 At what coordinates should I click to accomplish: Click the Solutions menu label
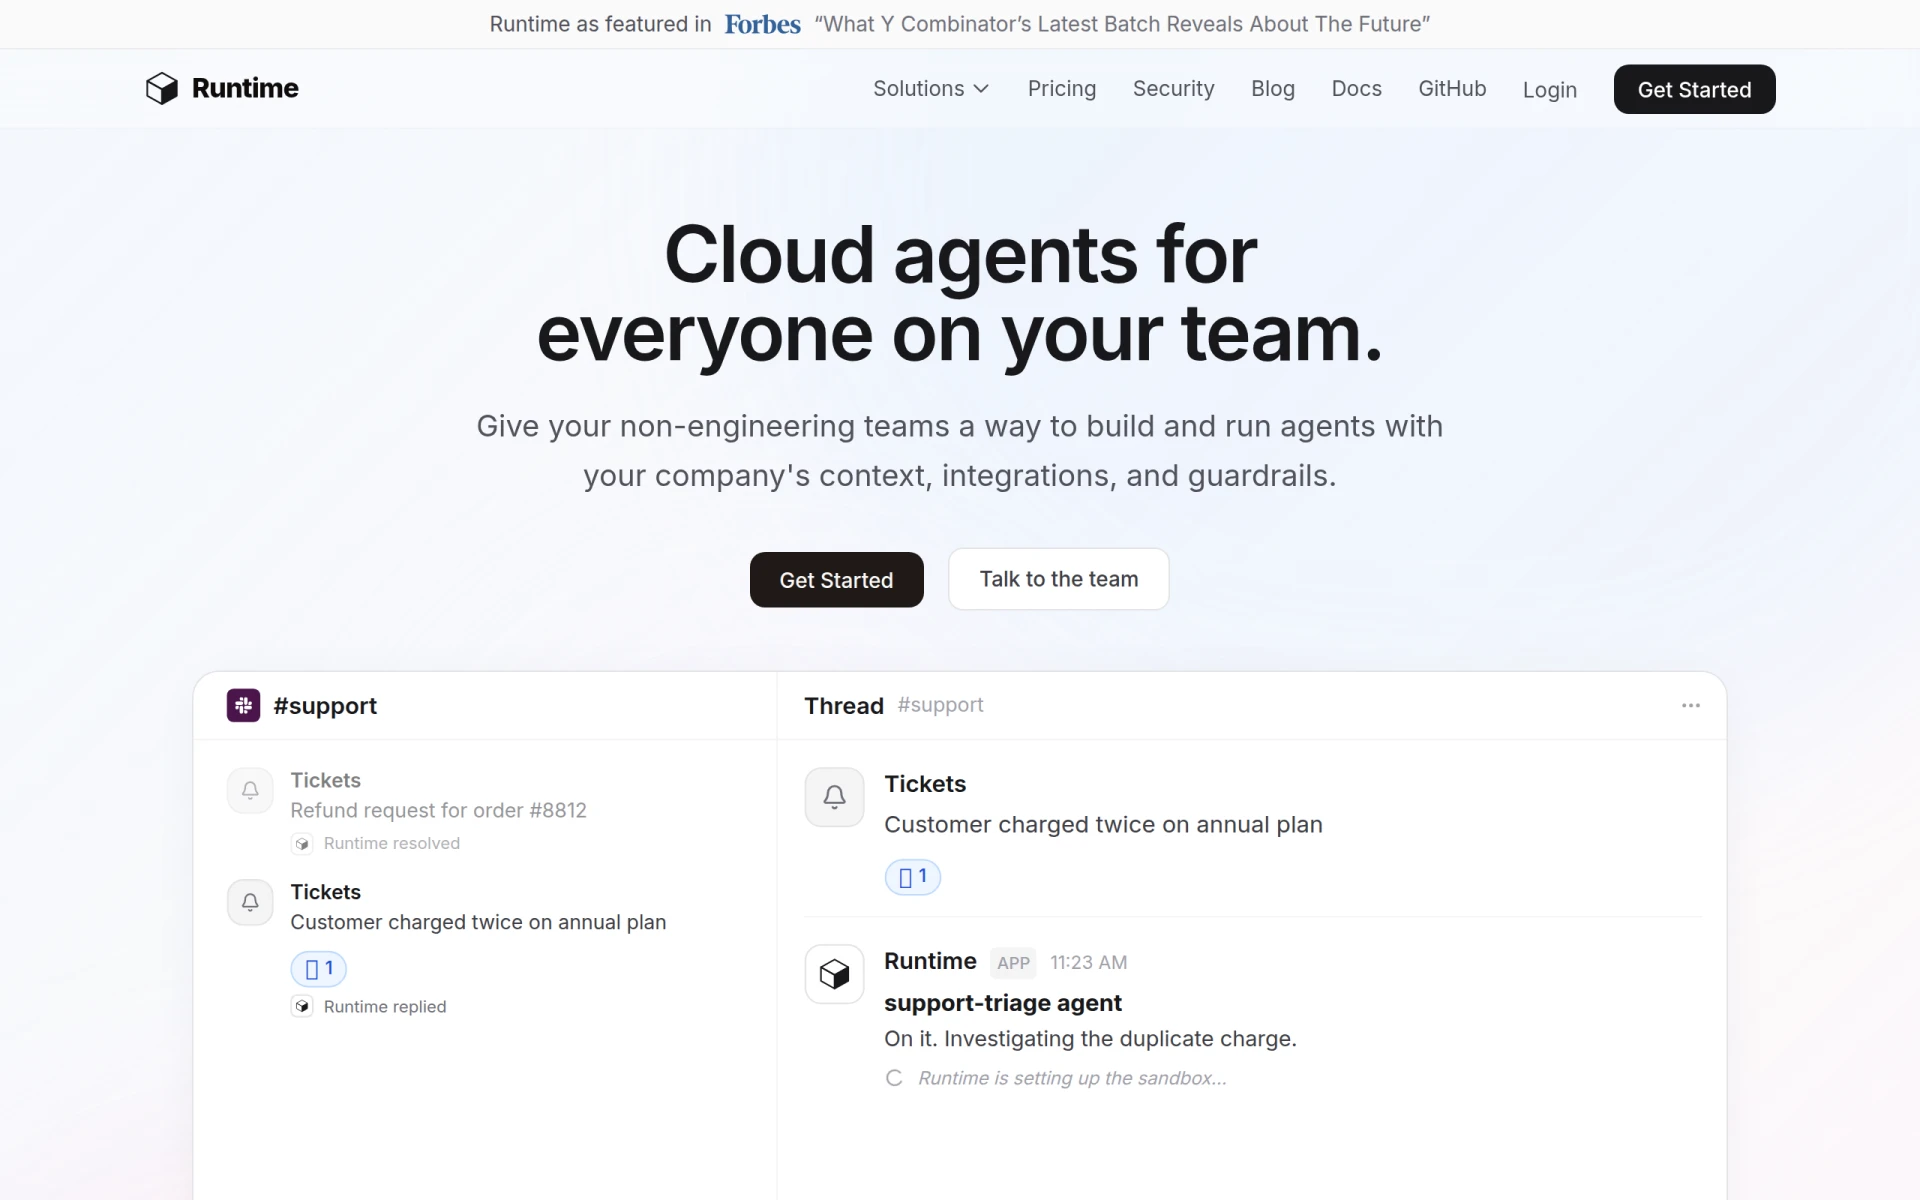point(918,88)
